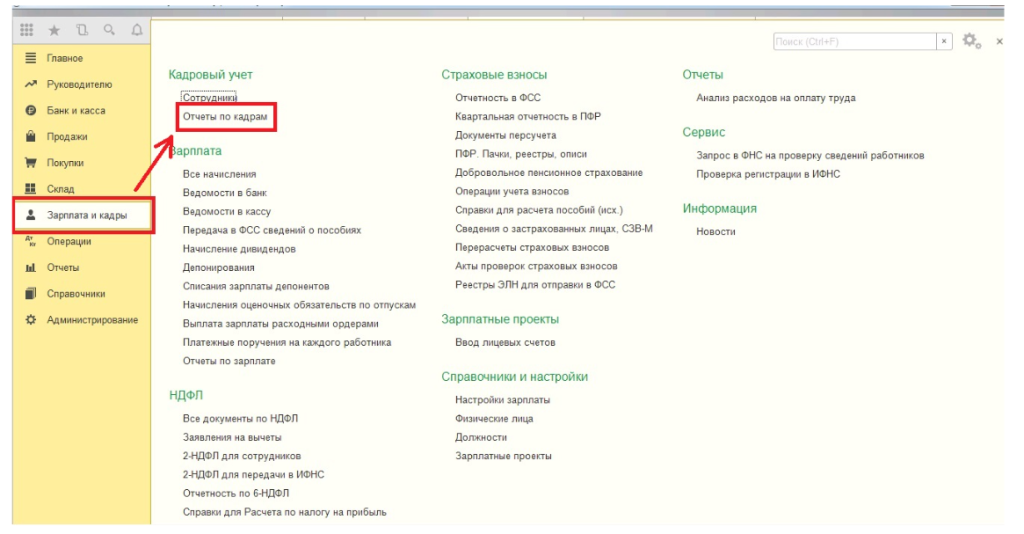Open Отчеты по кадрам link

(225, 116)
